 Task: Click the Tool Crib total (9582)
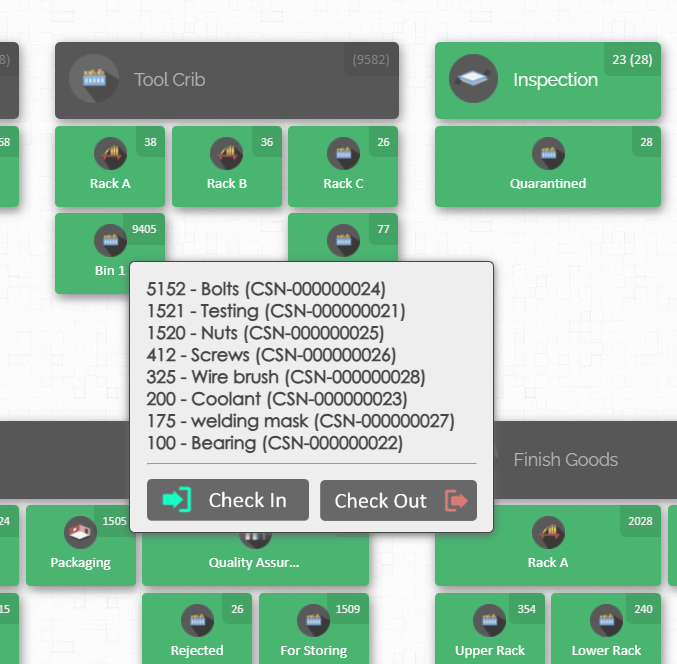coord(371,60)
